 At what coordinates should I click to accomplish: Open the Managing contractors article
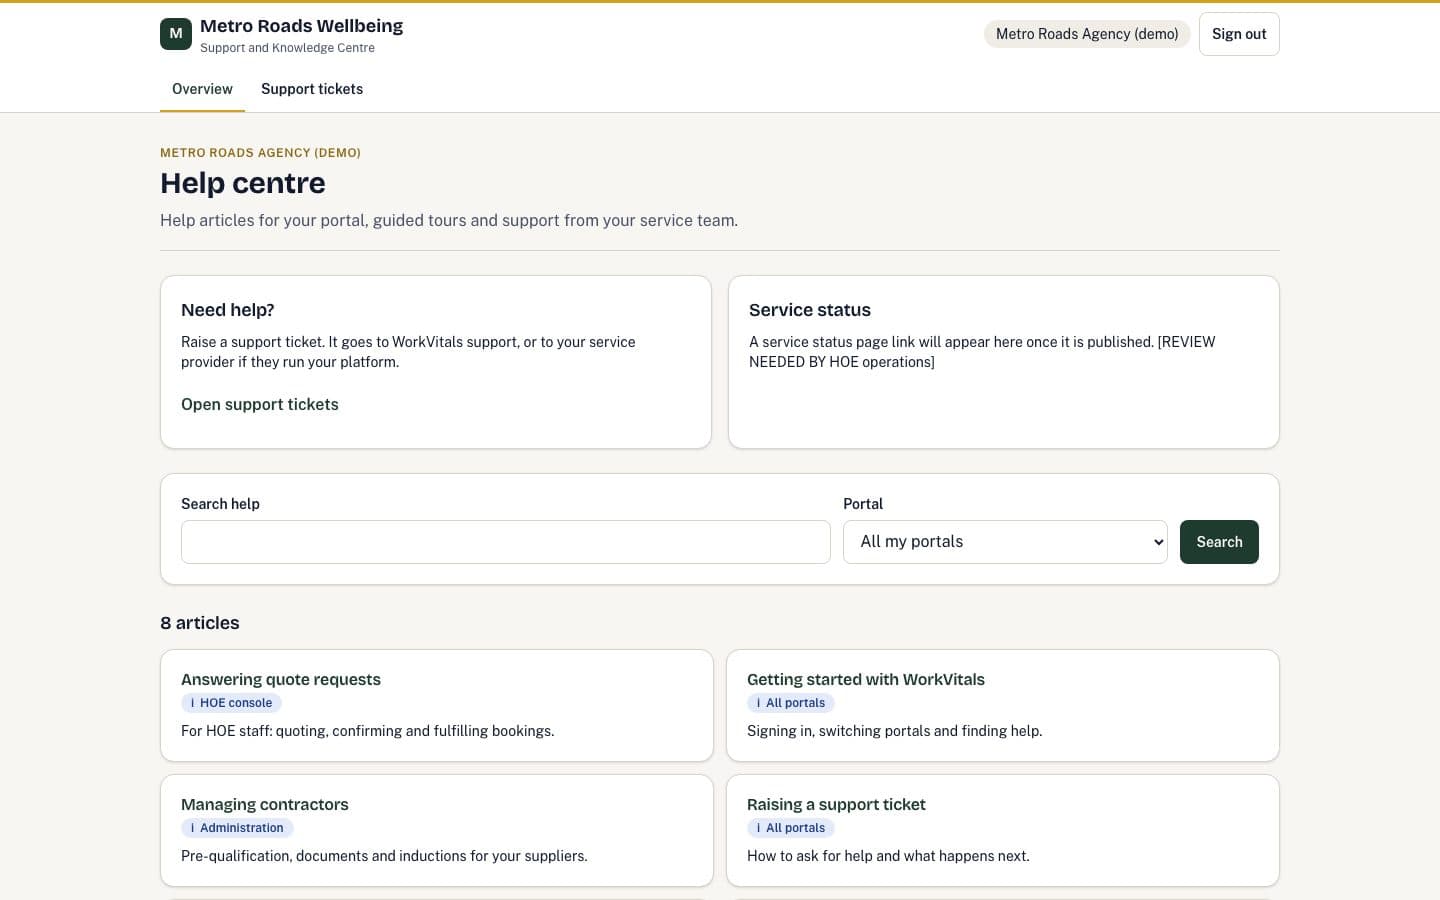[265, 805]
